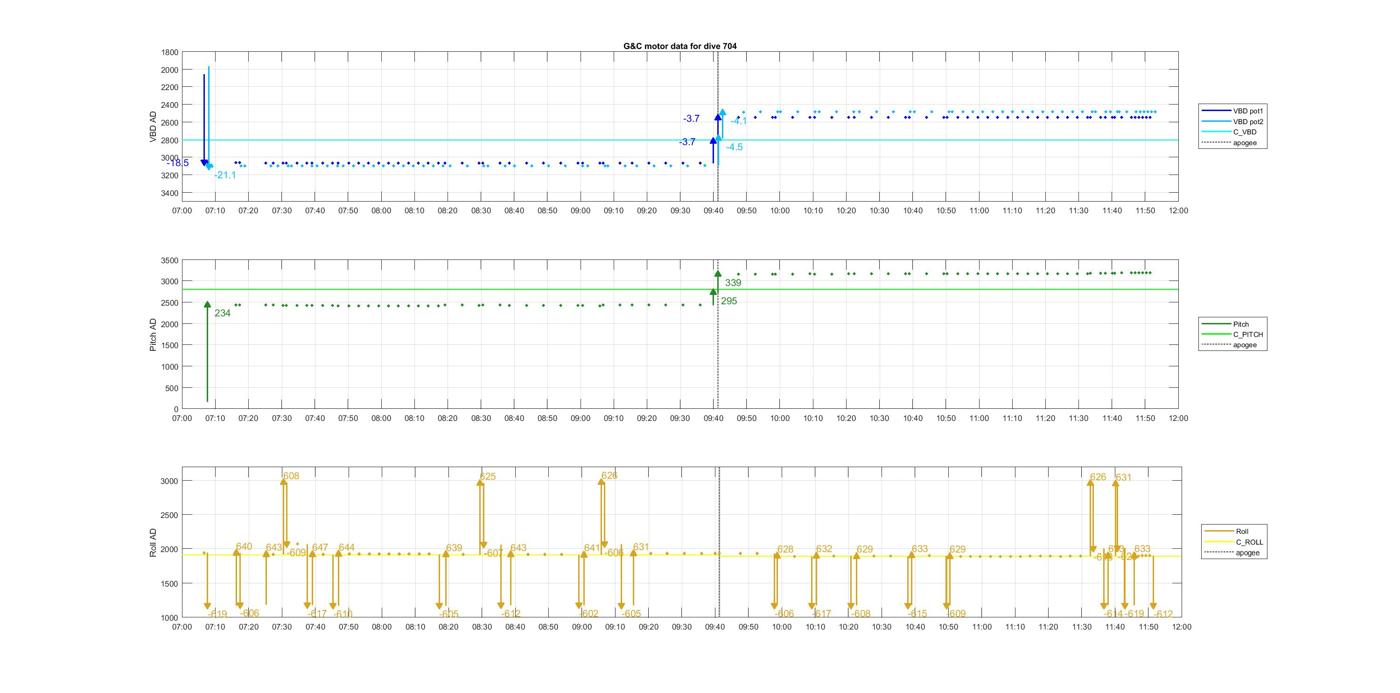Click the 'Roll AD' y-axis label
This screenshot has height=693, width=1400.
pyautogui.click(x=154, y=542)
